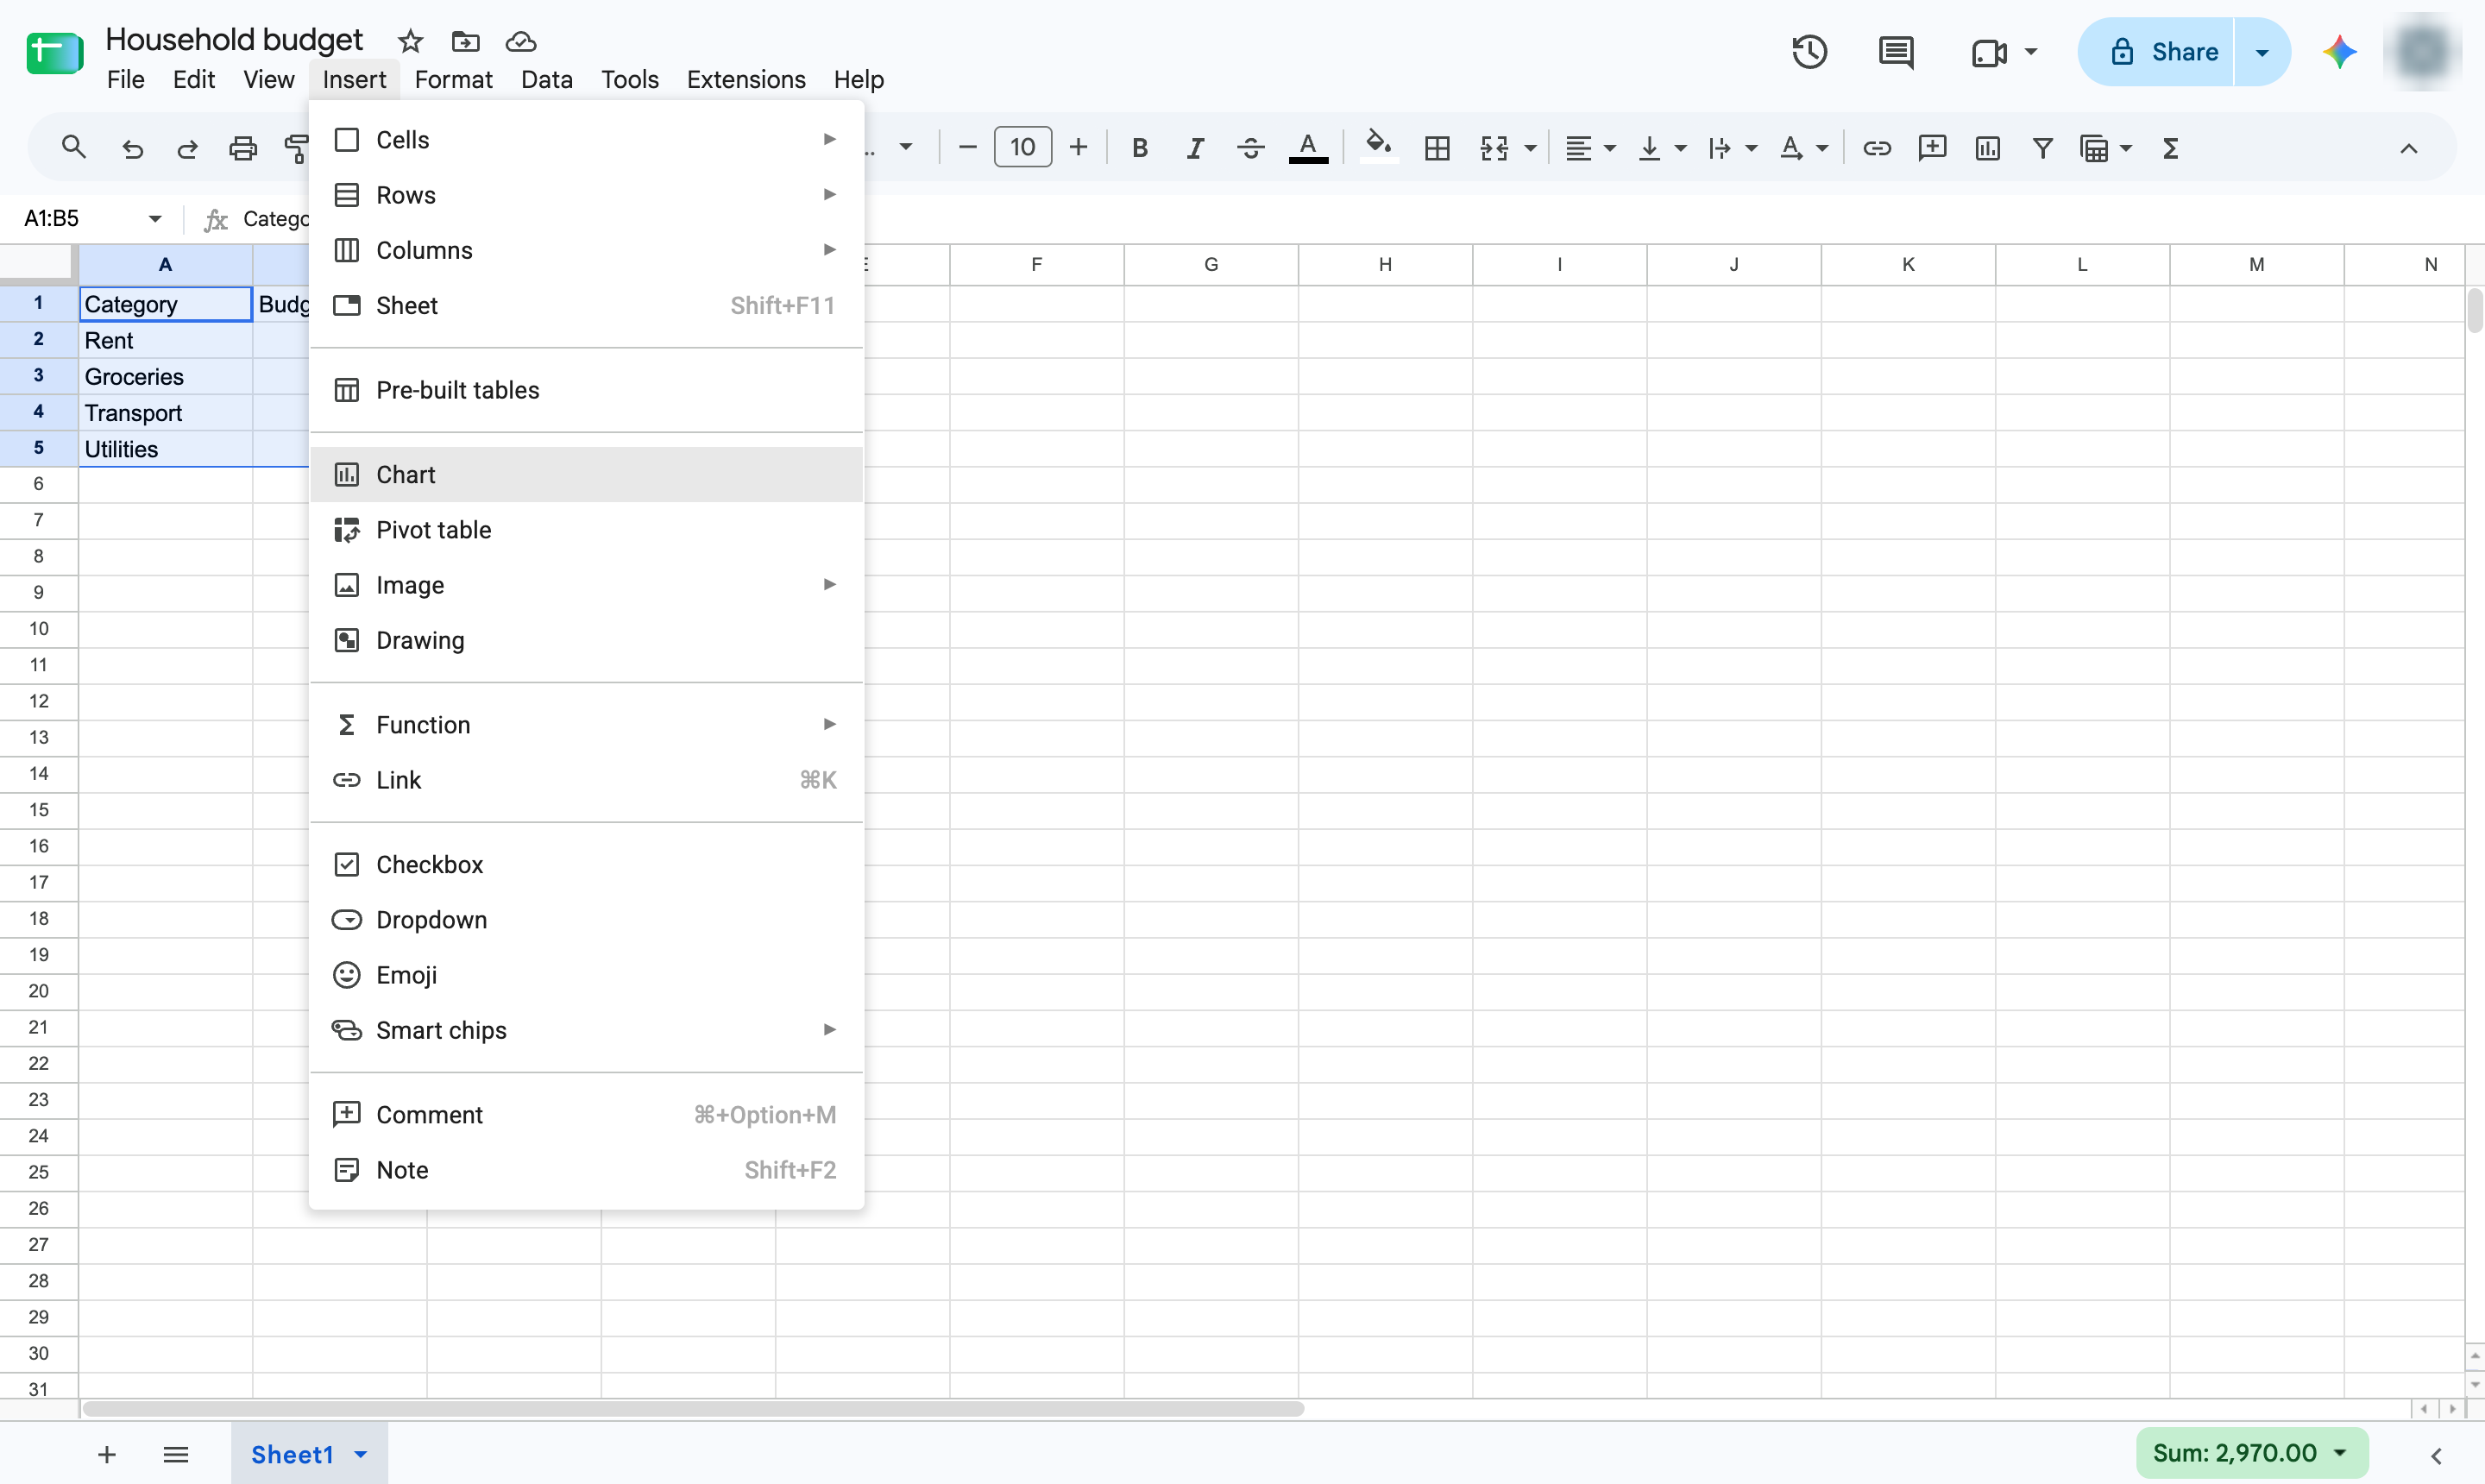Click the insert link toolbar icon

1876,148
